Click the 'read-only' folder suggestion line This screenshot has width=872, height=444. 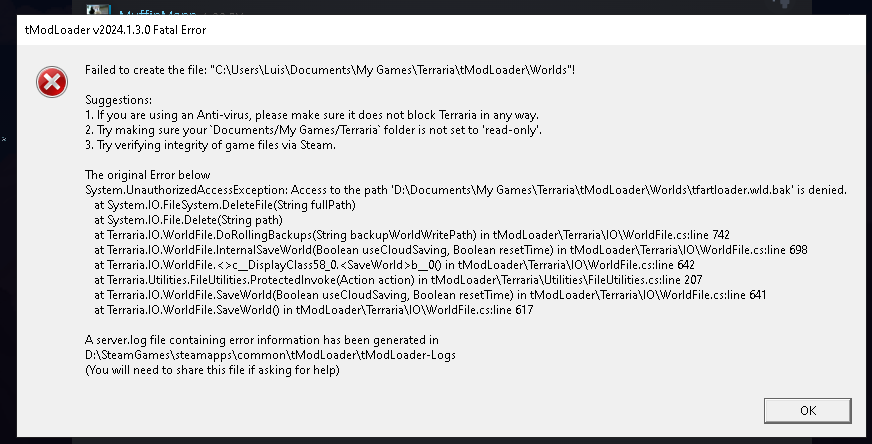tap(314, 130)
